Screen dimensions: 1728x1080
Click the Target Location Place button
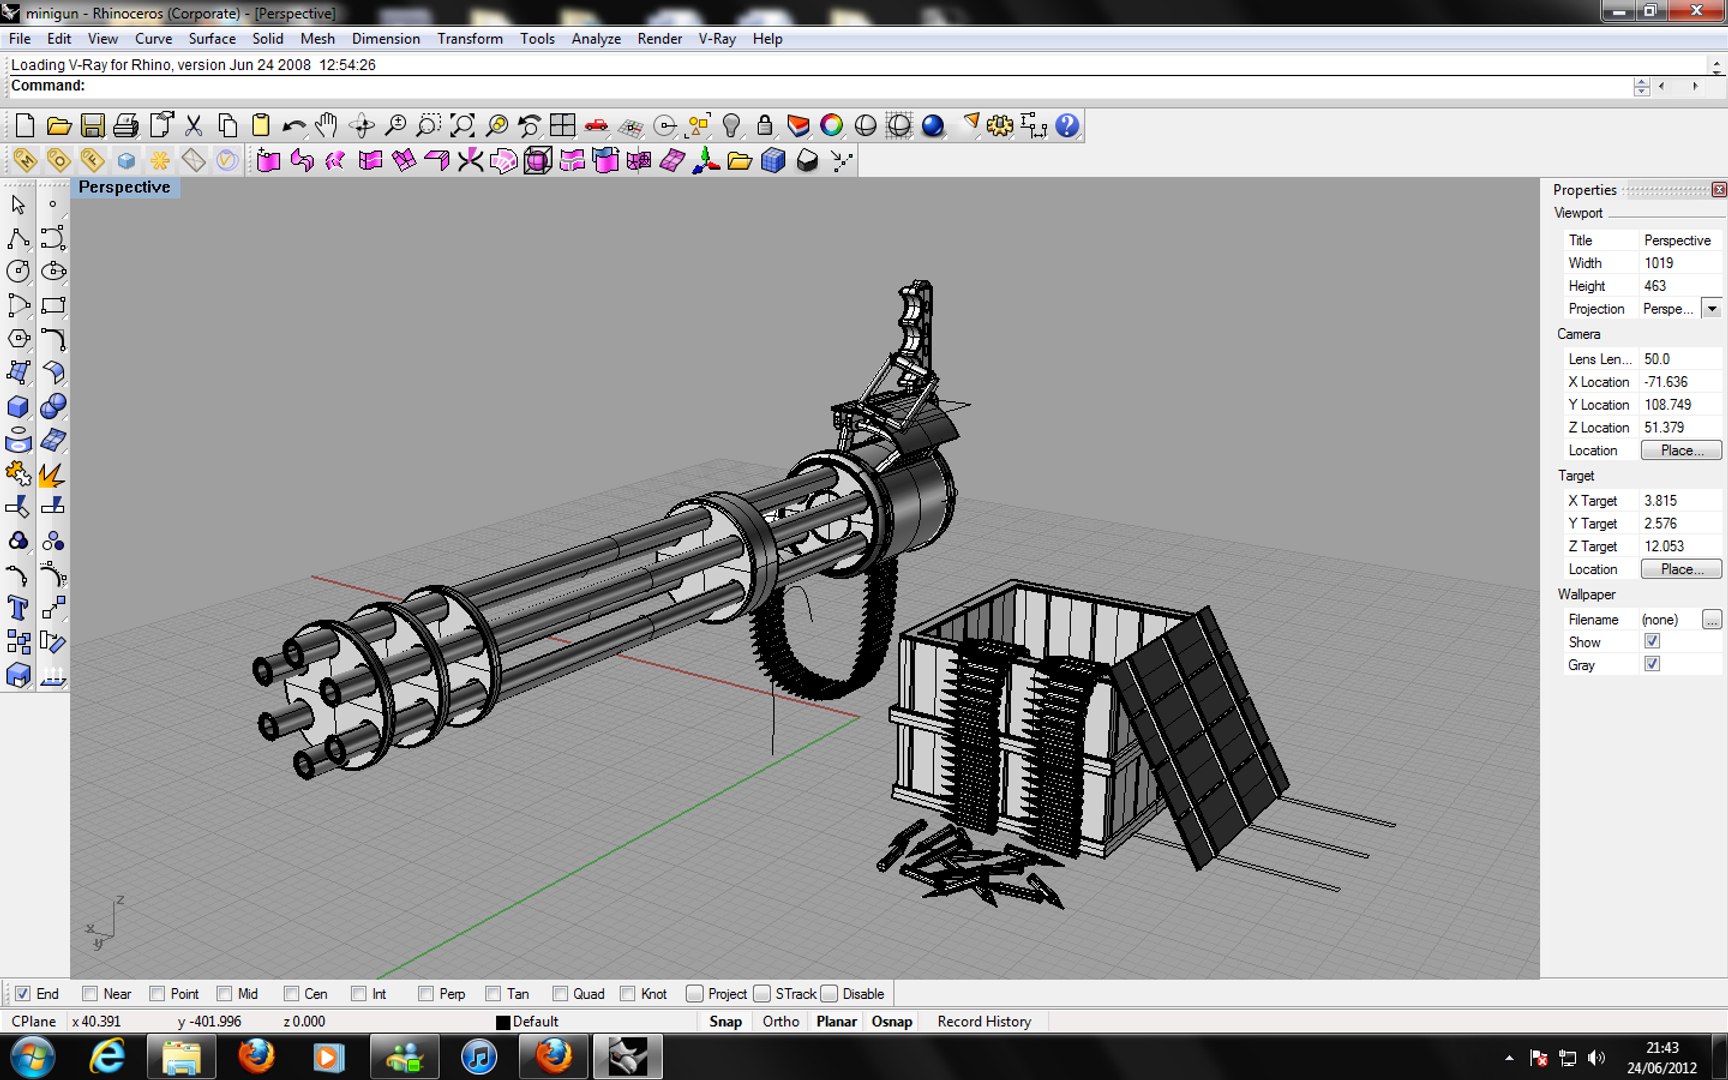point(1681,569)
